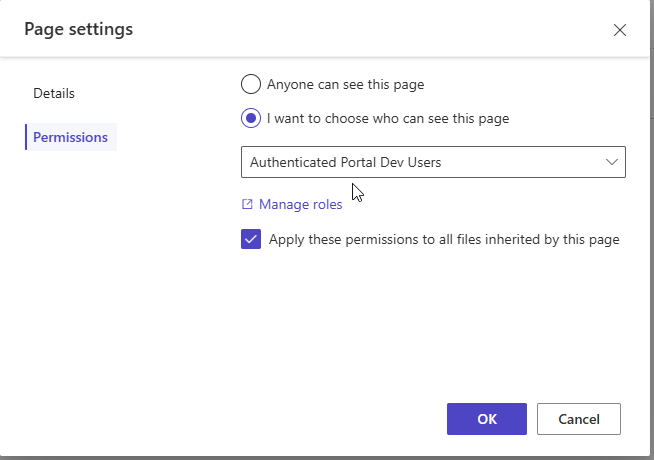Close the Page settings dialog
The image size is (654, 460).
point(620,30)
